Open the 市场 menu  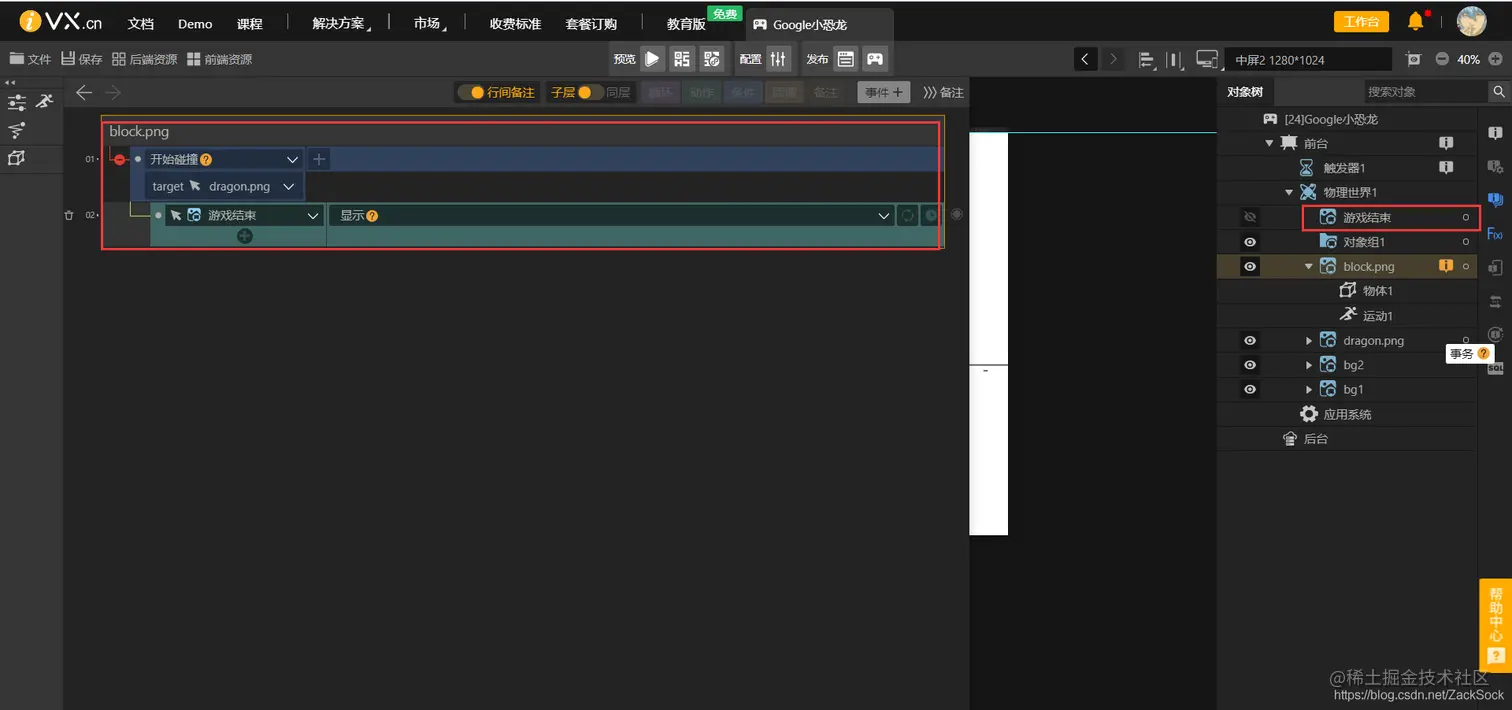tap(429, 24)
